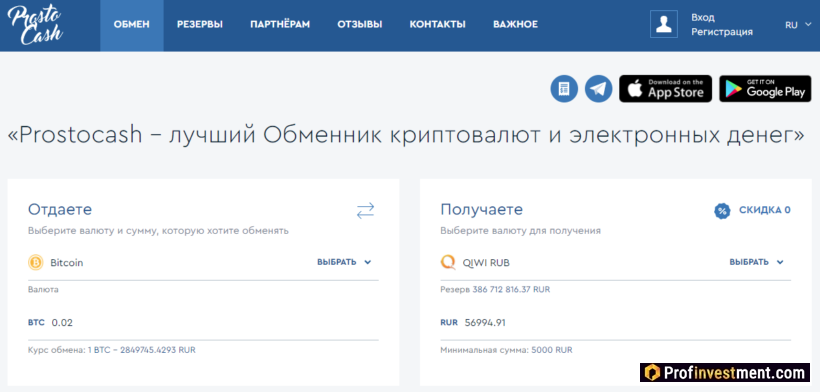The width and height of the screenshot is (820, 392).
Task: Open the RU language dropdown
Action: (798, 25)
